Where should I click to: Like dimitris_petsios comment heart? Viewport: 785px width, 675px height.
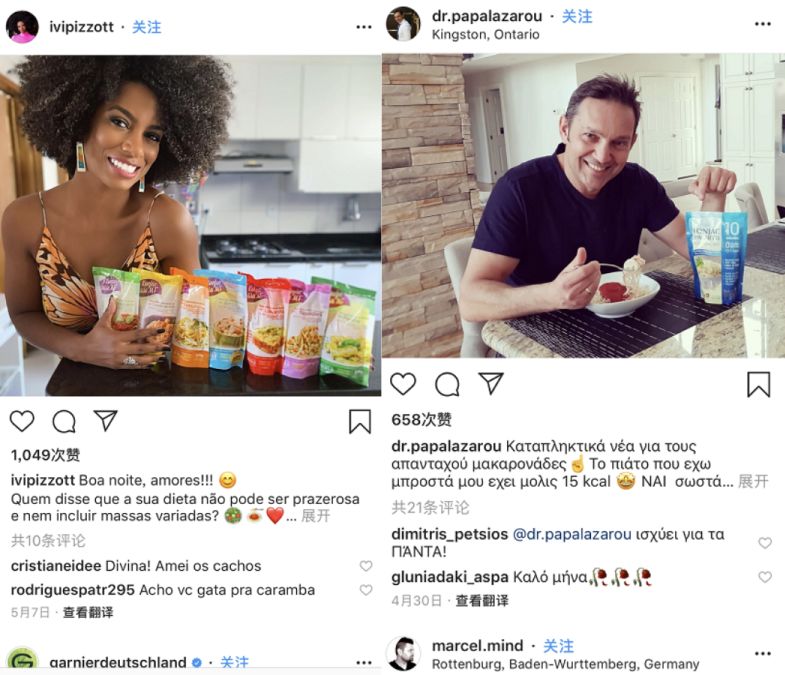[764, 543]
